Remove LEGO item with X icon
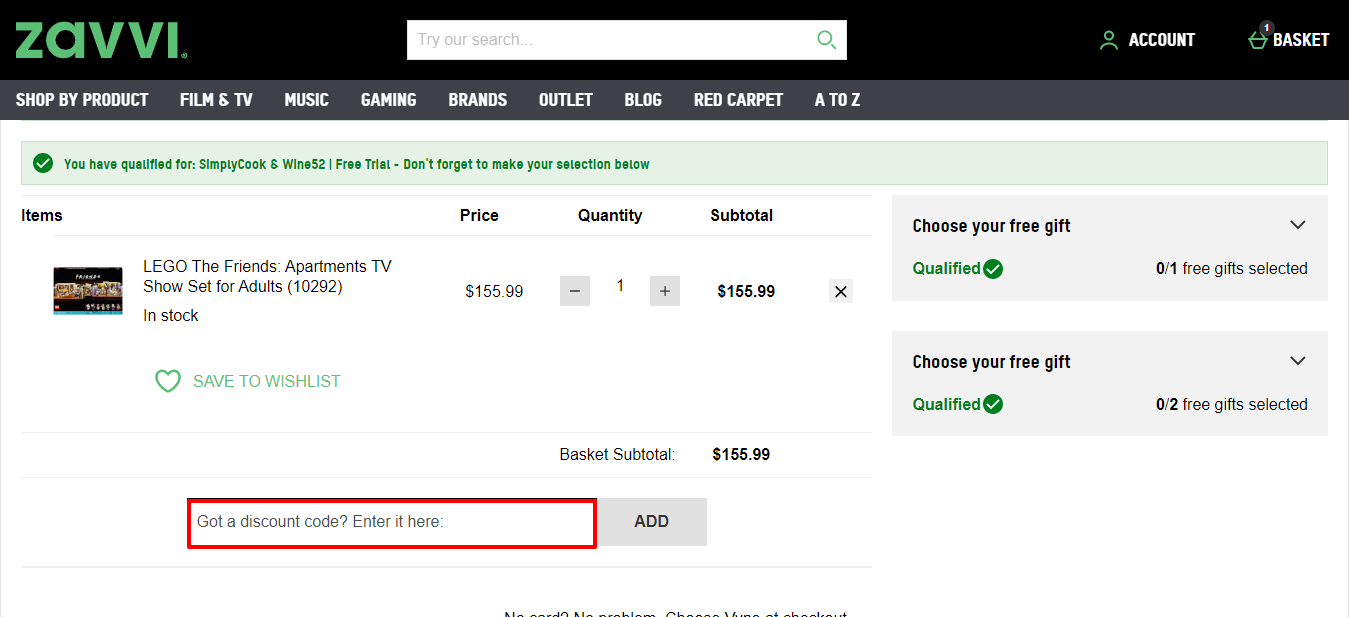Viewport: 1349px width, 617px height. point(841,292)
